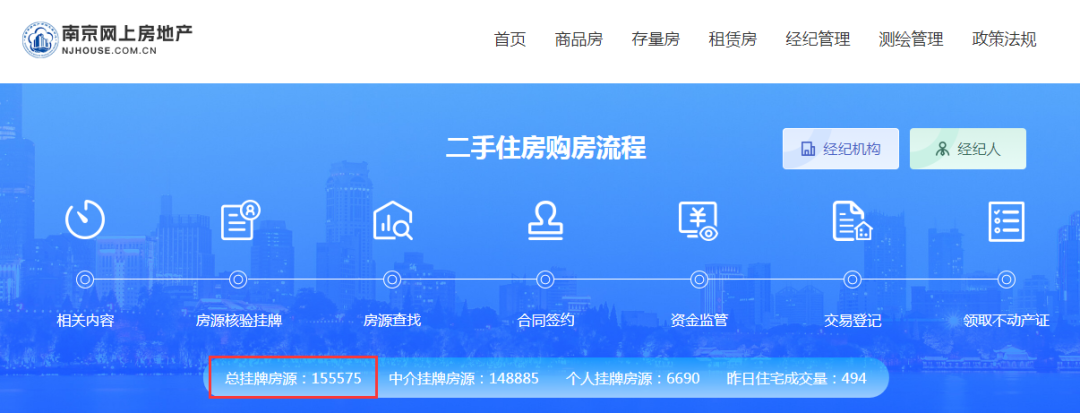Viewport: 1080px width, 413px height.
Task: Click the yen monitor icon above 资金监管
Action: click(698, 221)
